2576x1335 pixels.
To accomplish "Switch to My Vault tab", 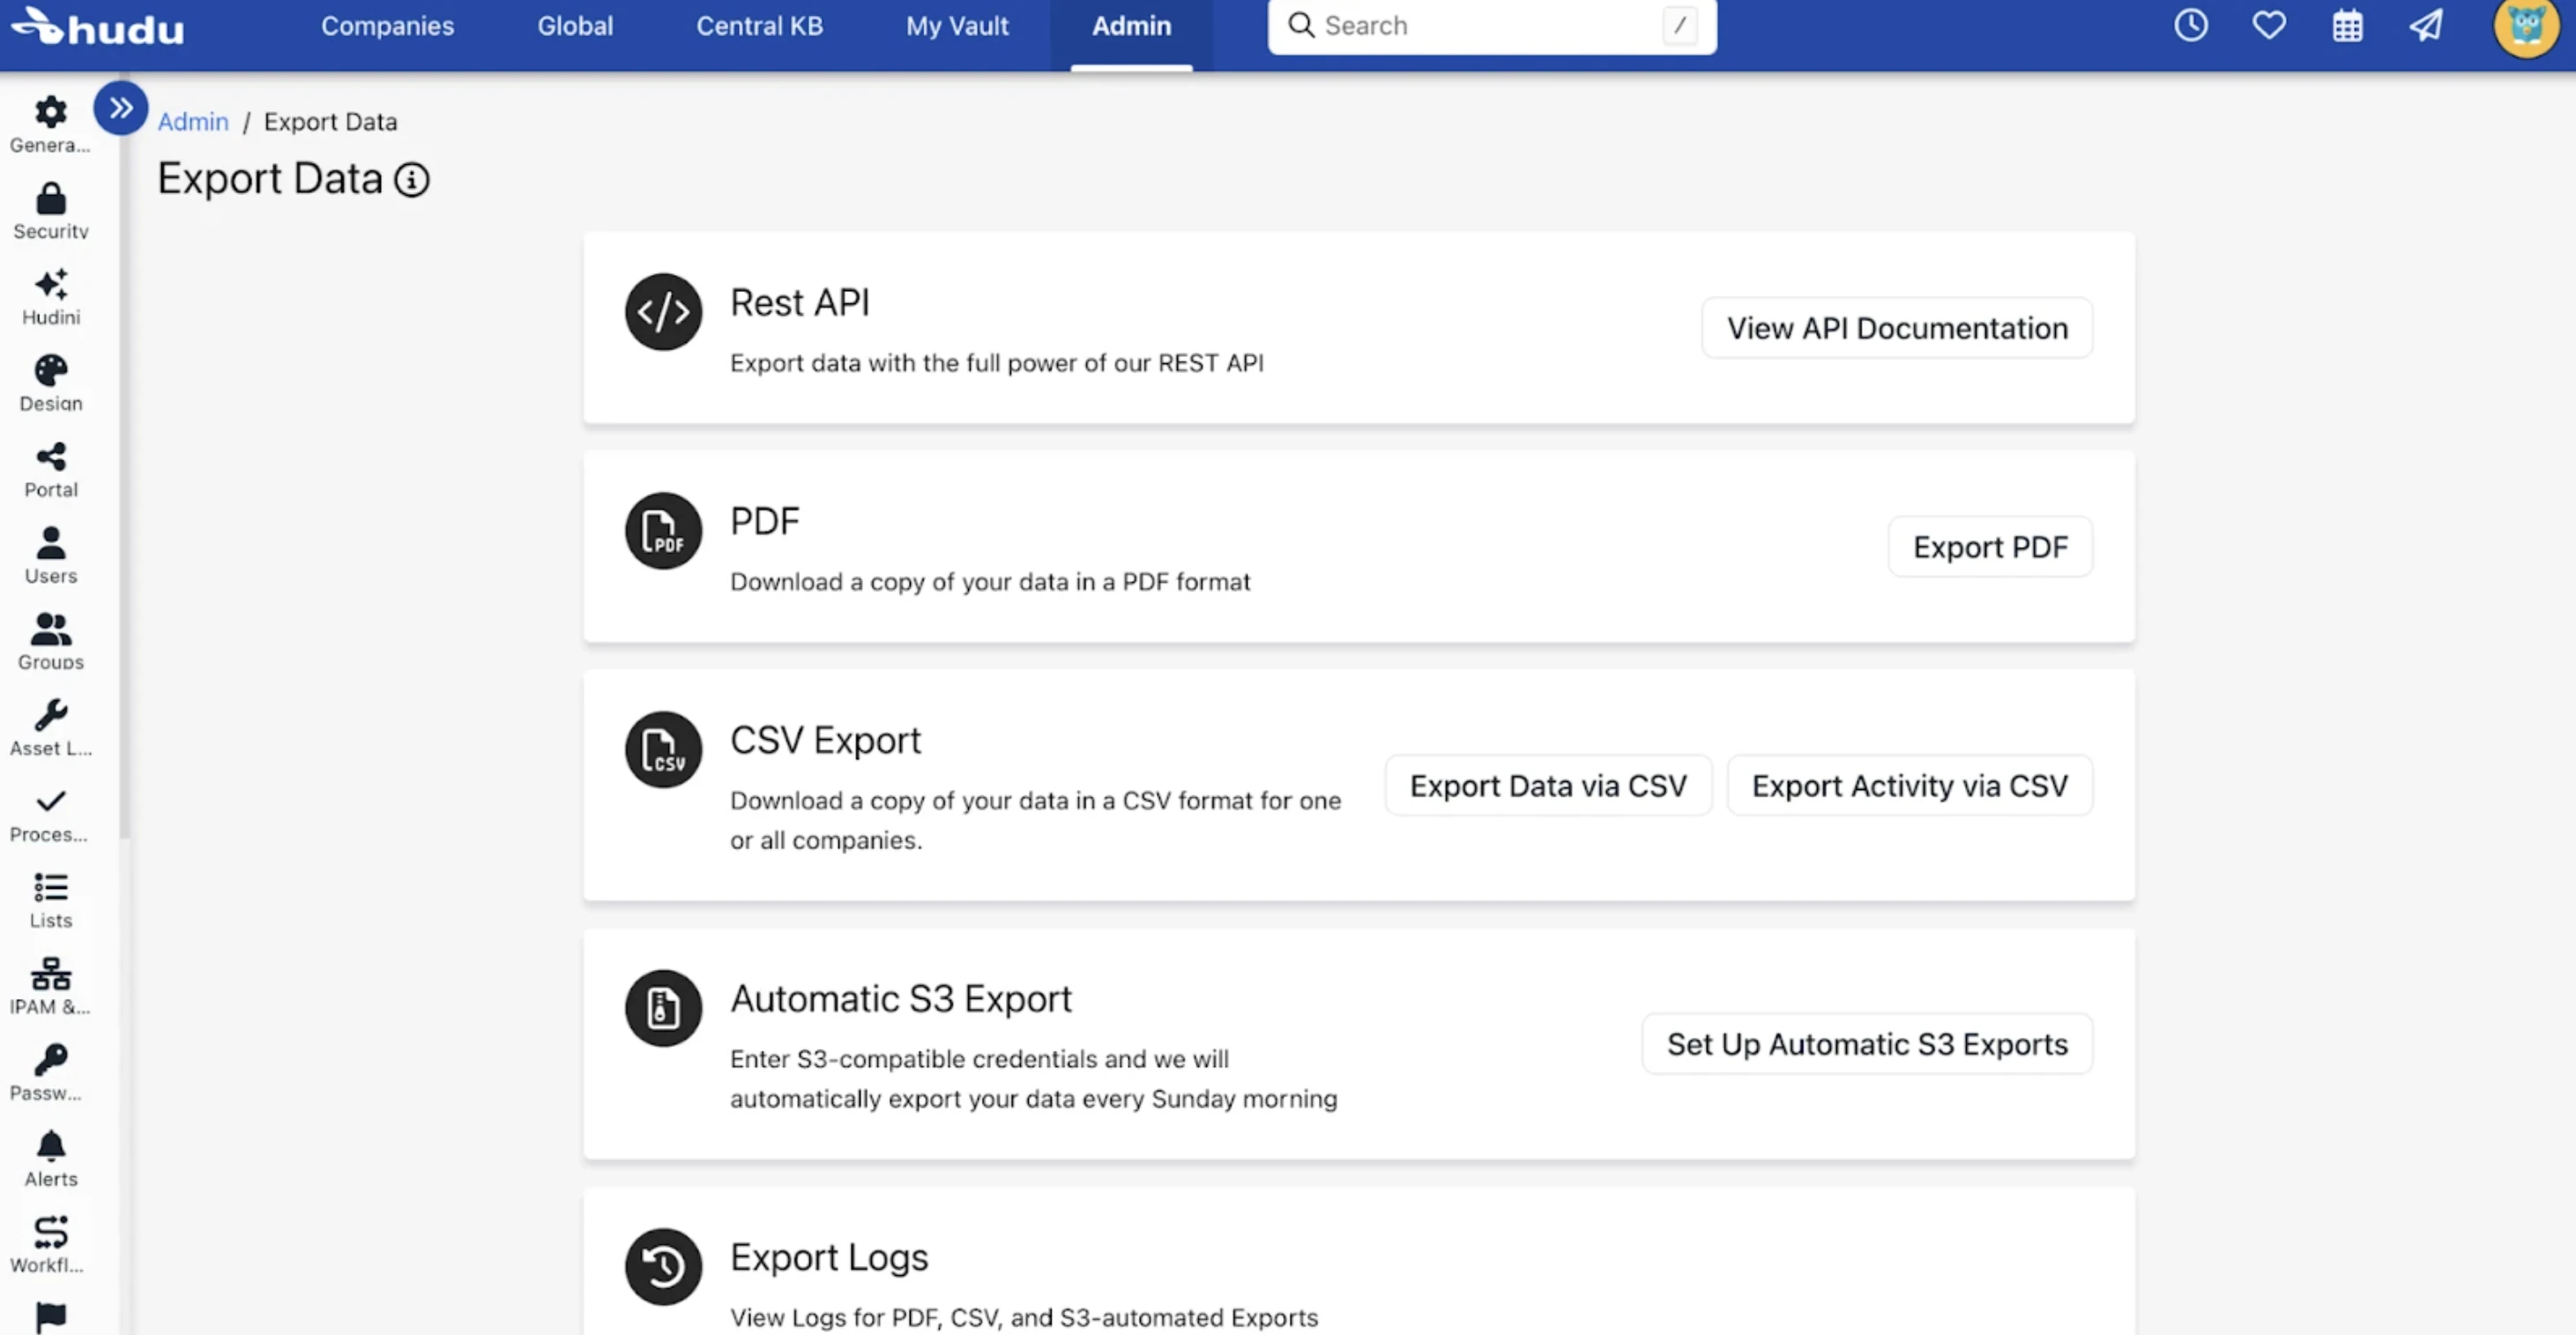I will [x=957, y=26].
